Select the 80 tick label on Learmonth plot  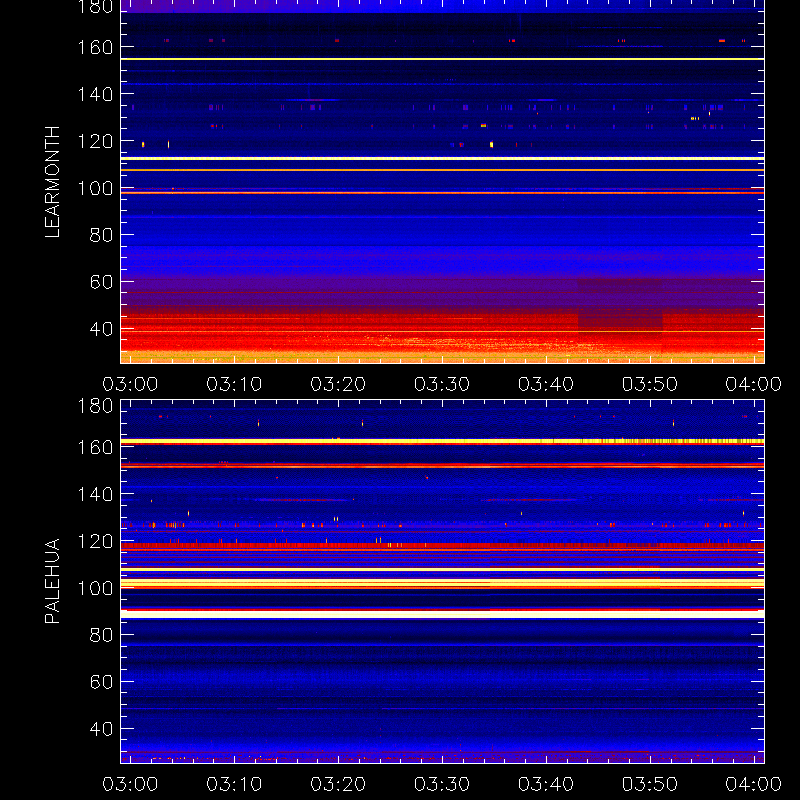point(101,235)
